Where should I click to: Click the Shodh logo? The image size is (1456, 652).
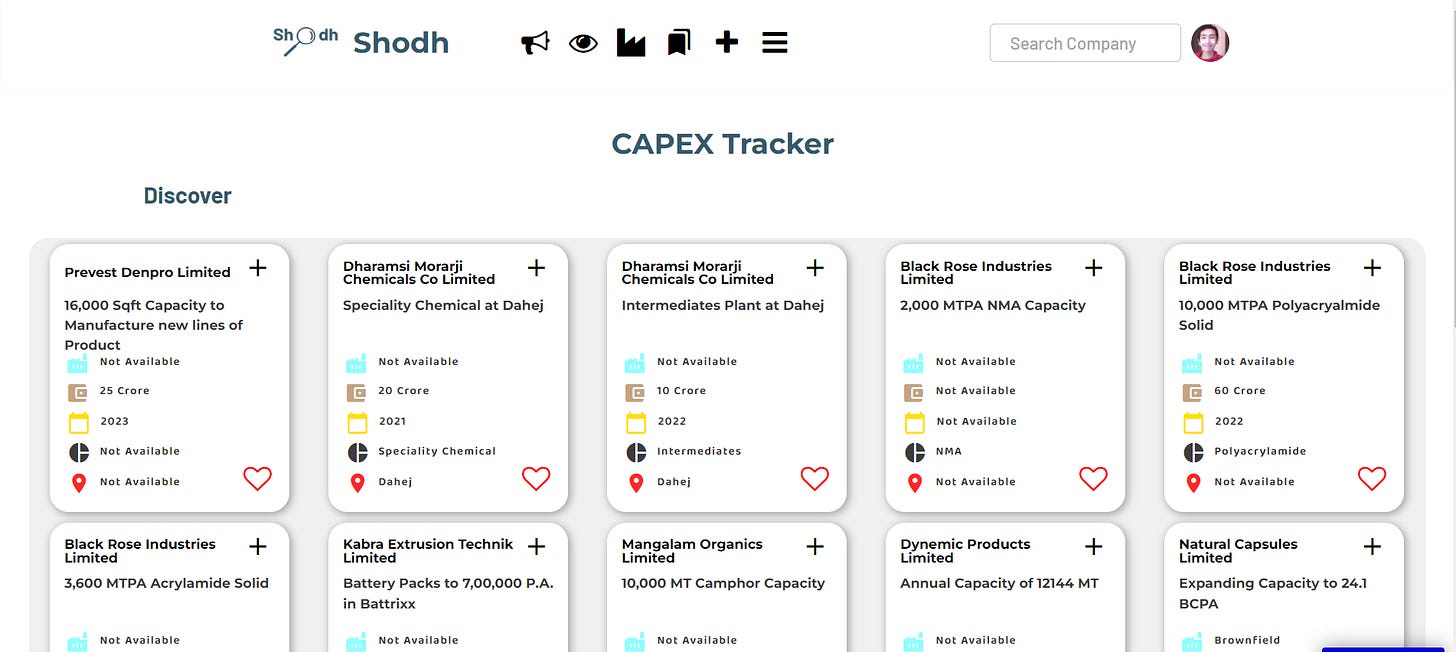pos(361,42)
